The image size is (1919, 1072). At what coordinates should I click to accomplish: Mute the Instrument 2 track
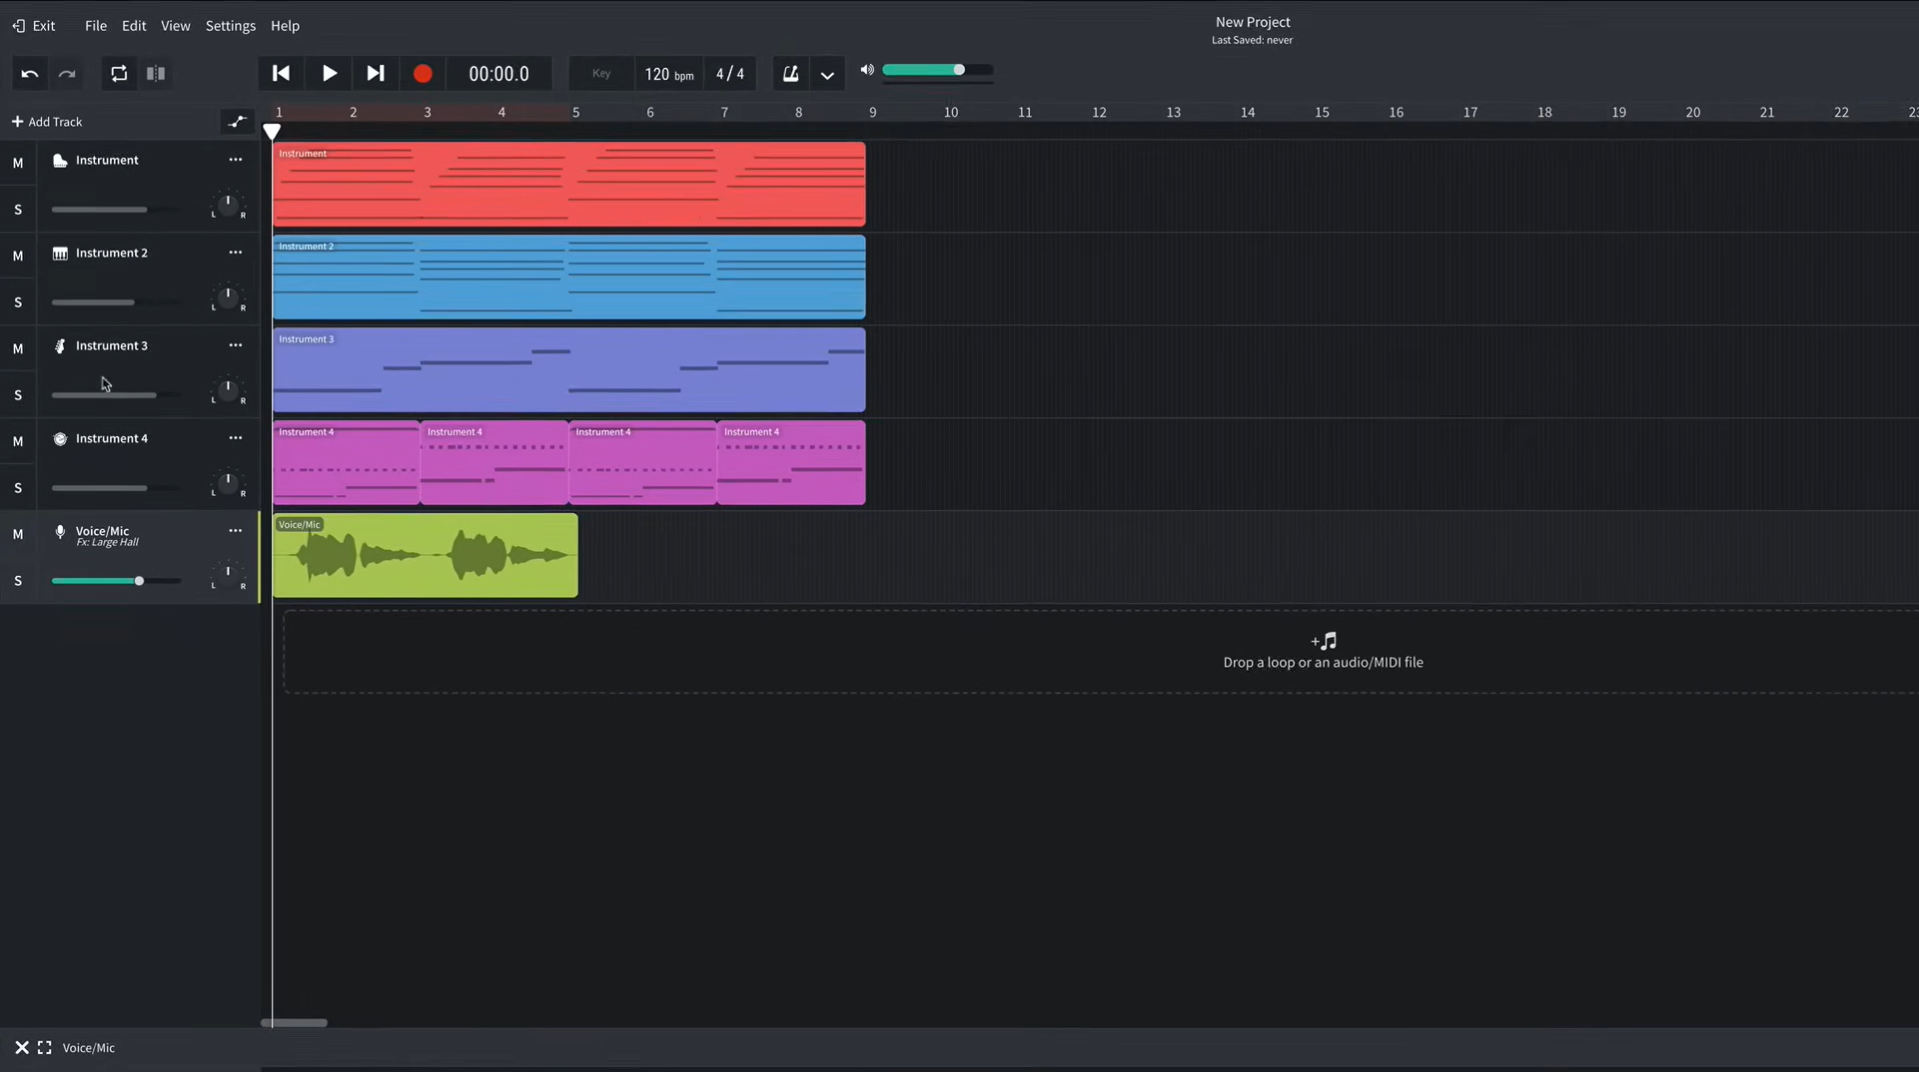(x=18, y=256)
